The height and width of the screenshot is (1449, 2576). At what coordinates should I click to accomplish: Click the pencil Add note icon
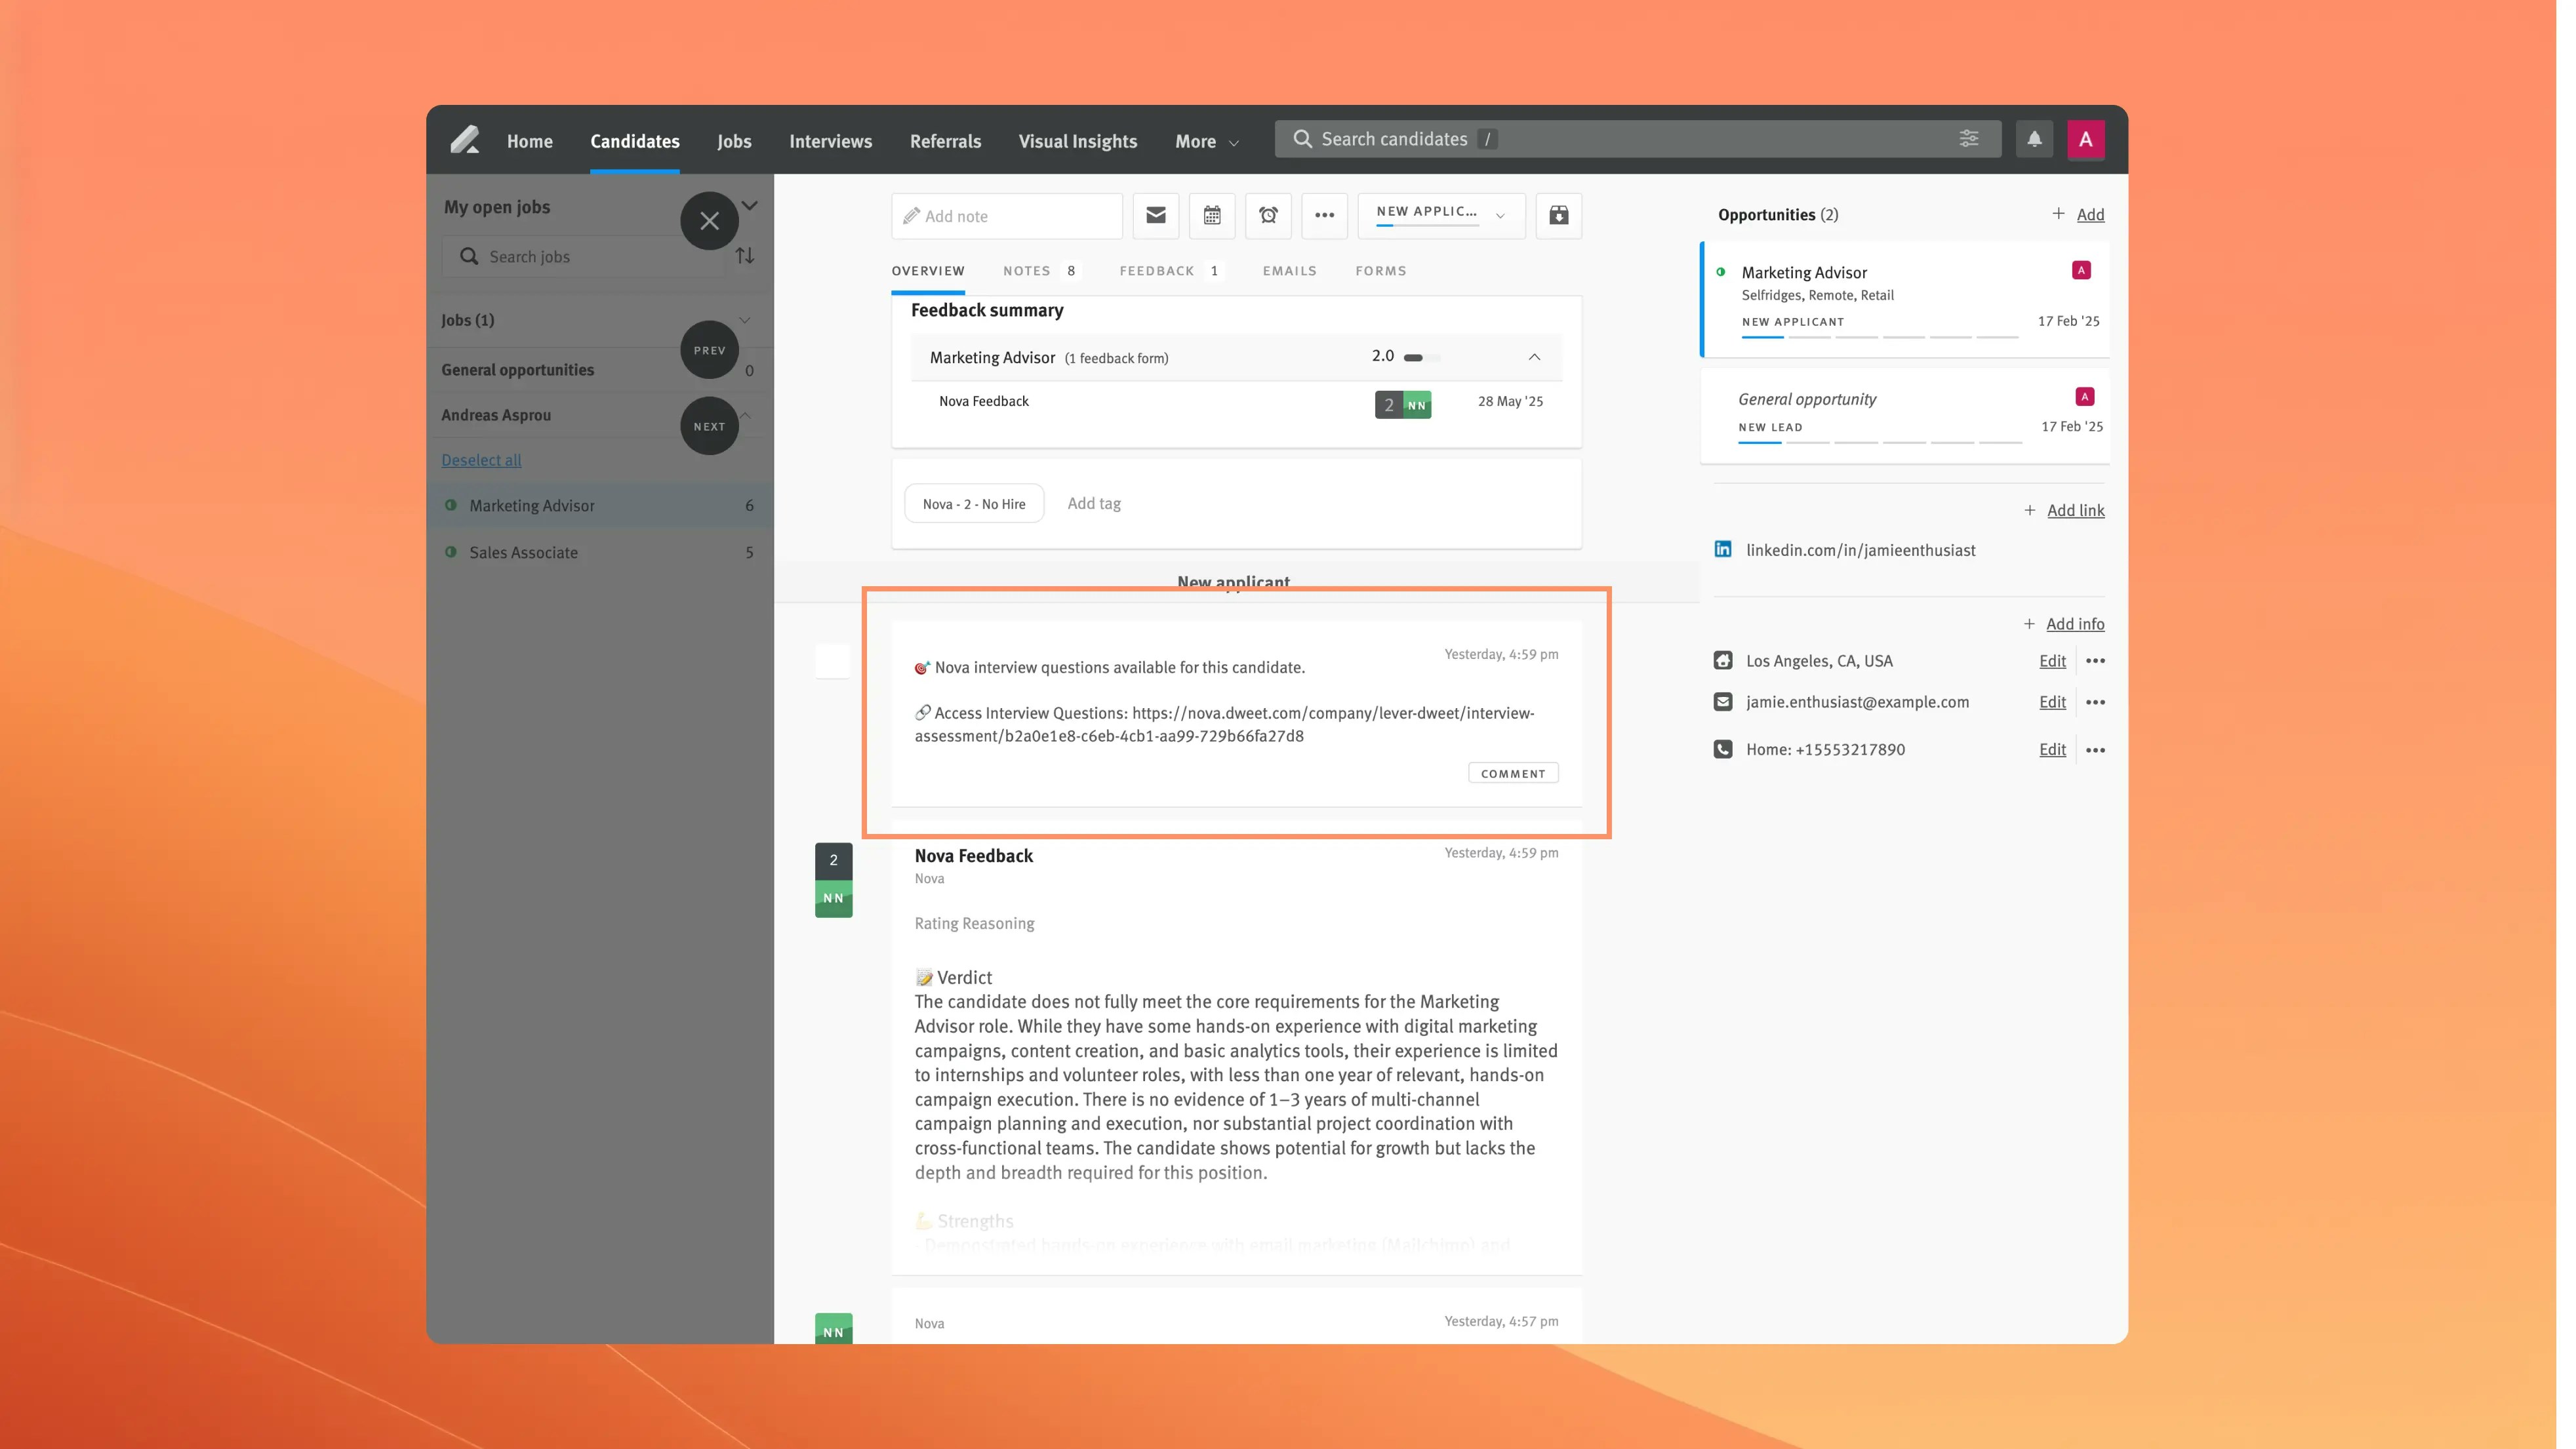pyautogui.click(x=913, y=215)
